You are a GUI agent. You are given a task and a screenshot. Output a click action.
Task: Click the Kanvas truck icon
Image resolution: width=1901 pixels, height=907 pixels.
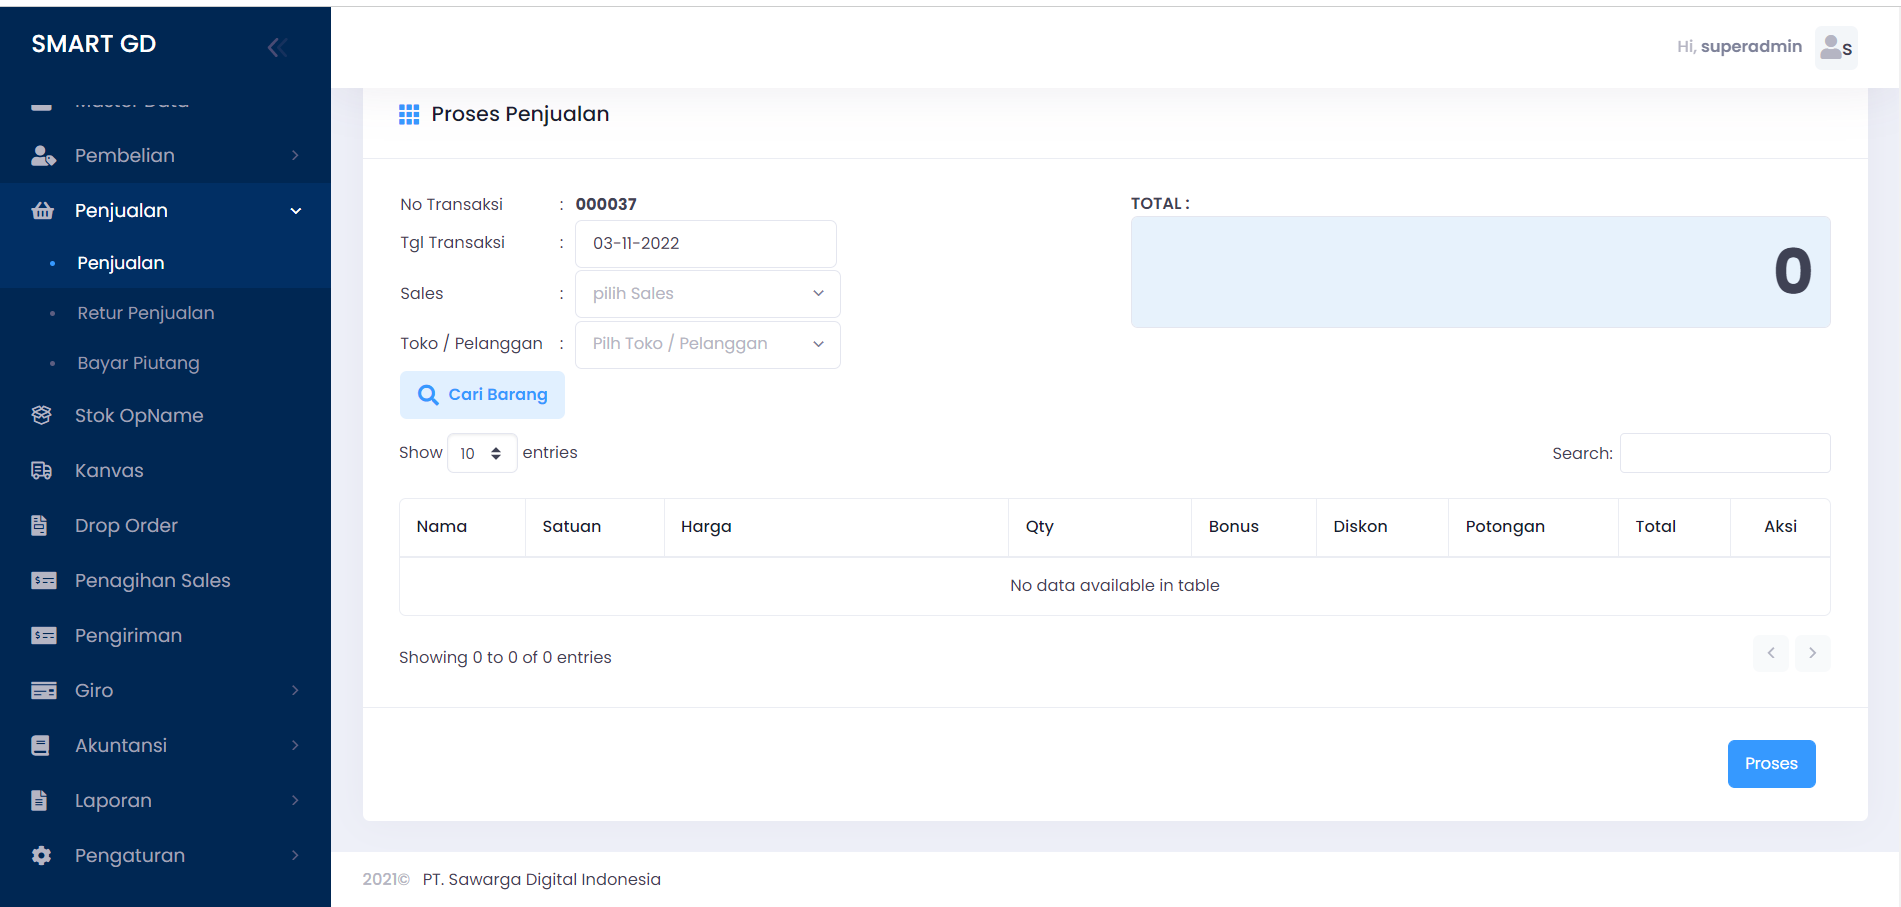pos(42,470)
